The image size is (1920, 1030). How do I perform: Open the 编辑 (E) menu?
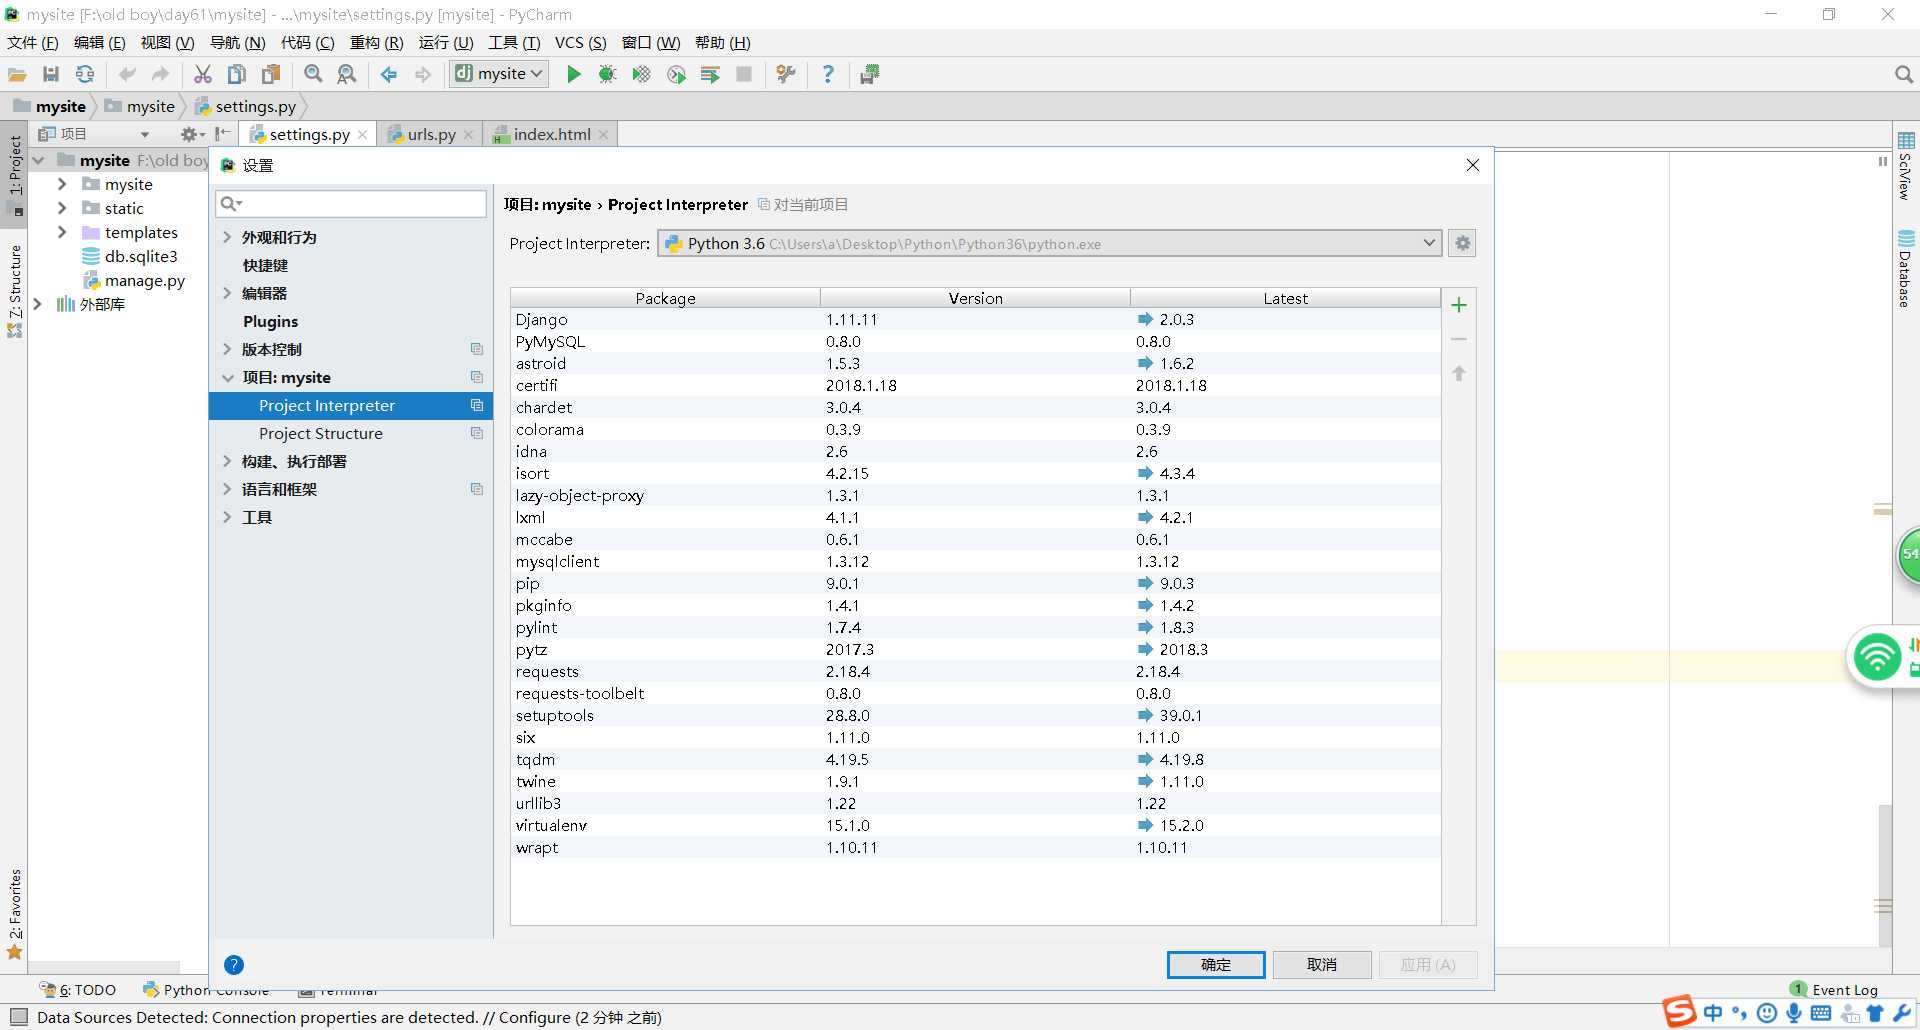coord(100,42)
